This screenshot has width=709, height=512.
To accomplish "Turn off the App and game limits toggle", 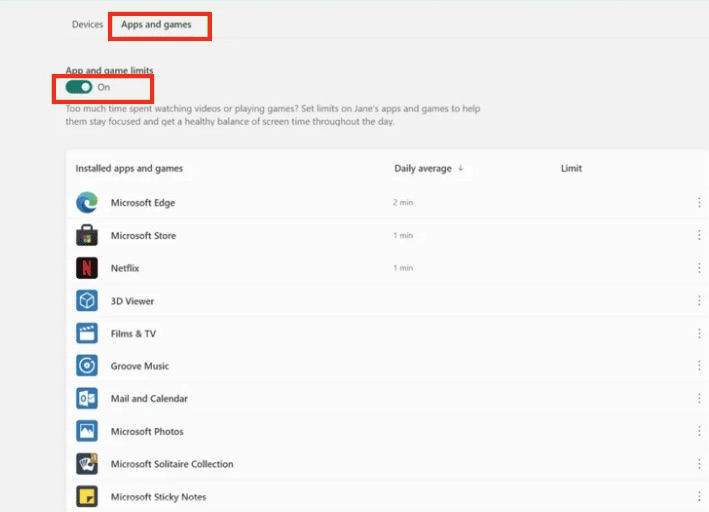I will click(79, 87).
